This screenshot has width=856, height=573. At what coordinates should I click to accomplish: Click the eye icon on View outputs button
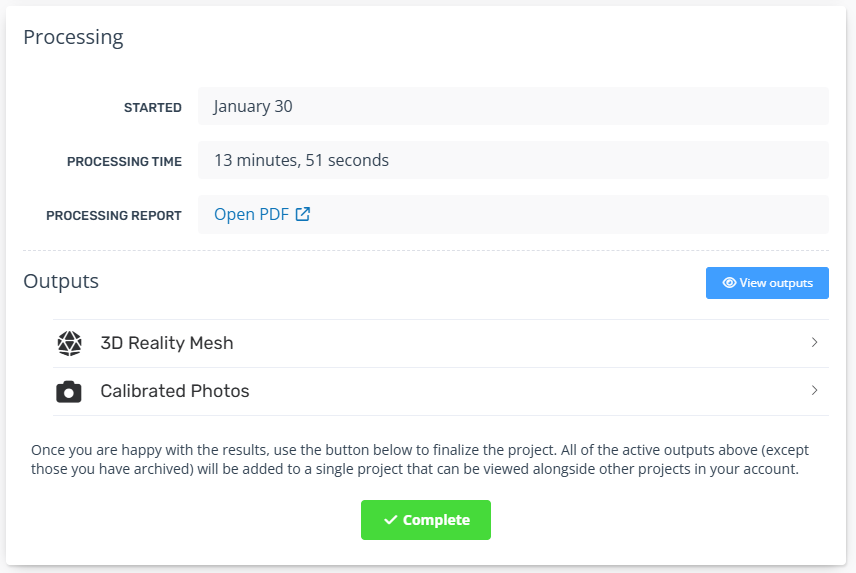(x=729, y=283)
